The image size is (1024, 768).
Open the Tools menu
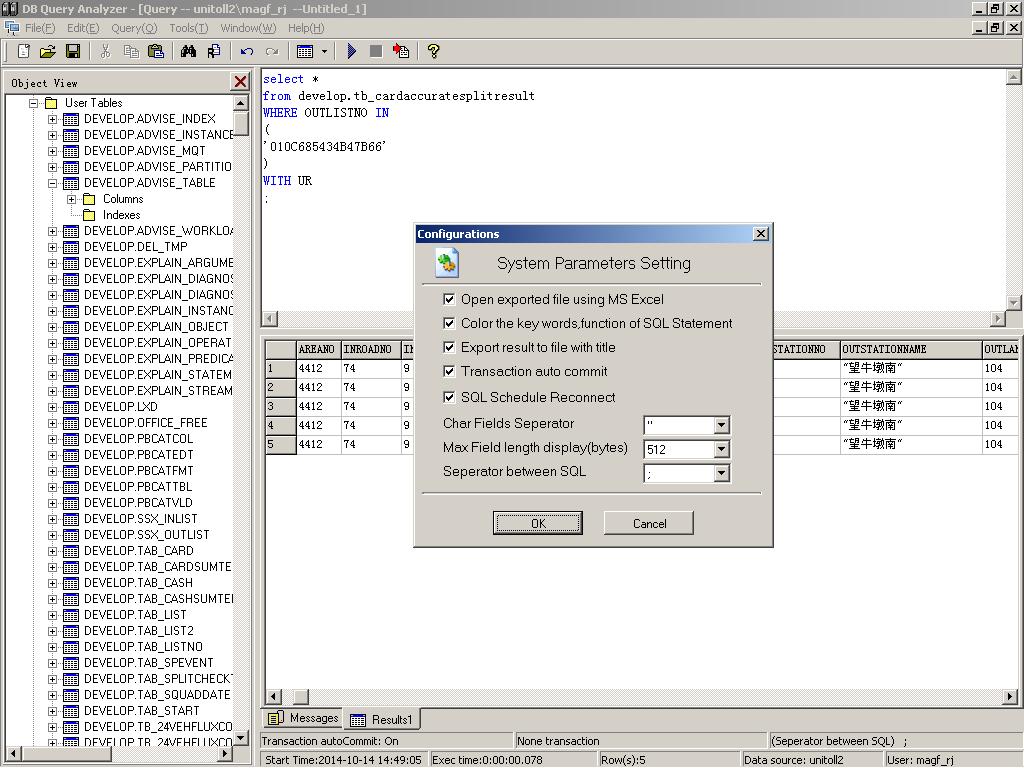[188, 28]
